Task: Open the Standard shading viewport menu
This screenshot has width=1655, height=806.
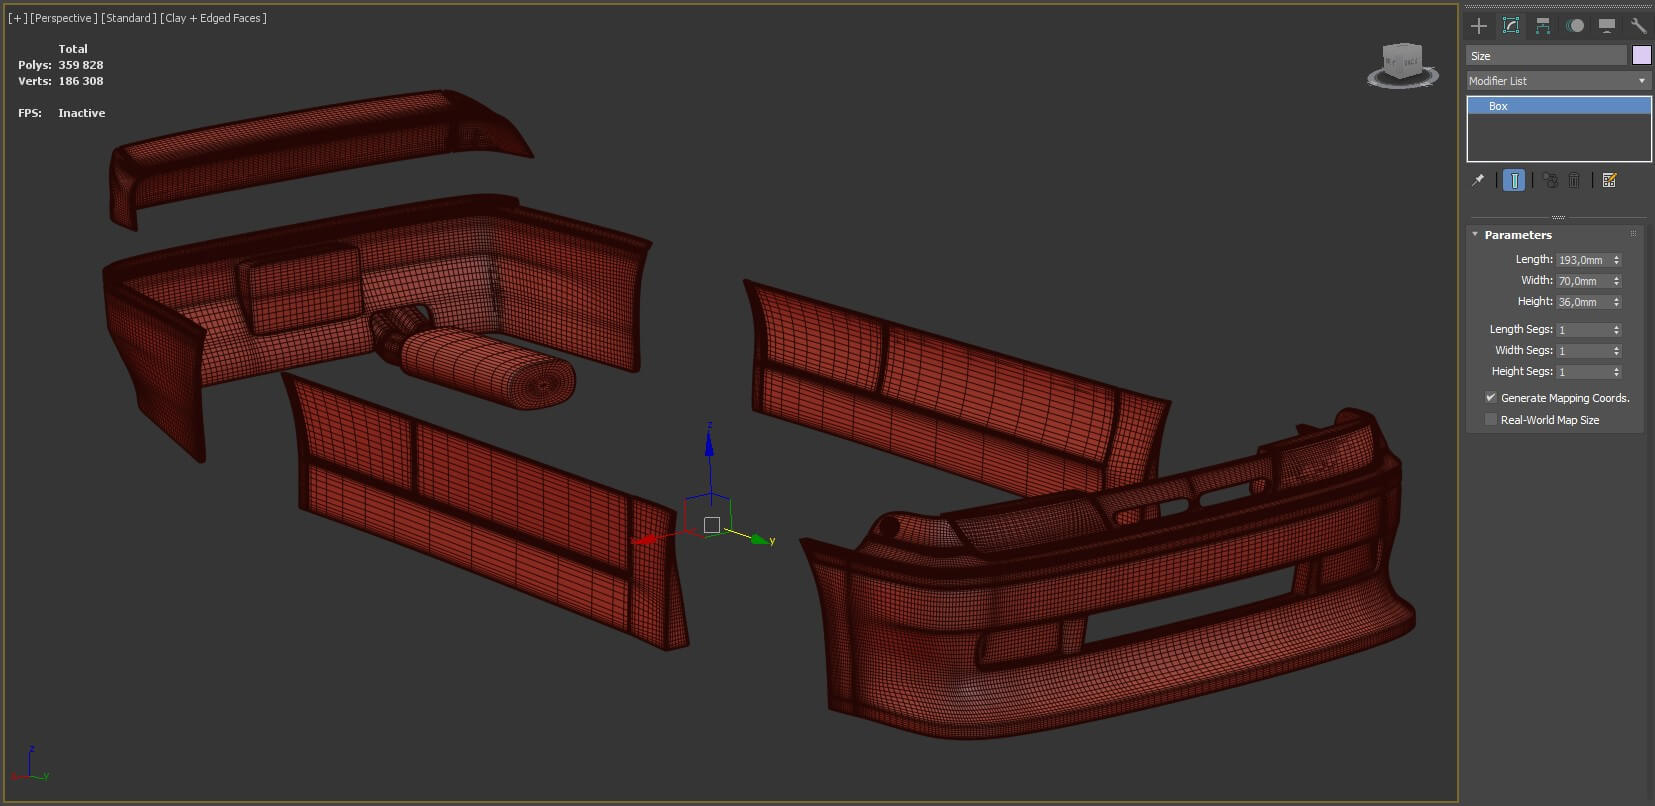Action: (129, 18)
